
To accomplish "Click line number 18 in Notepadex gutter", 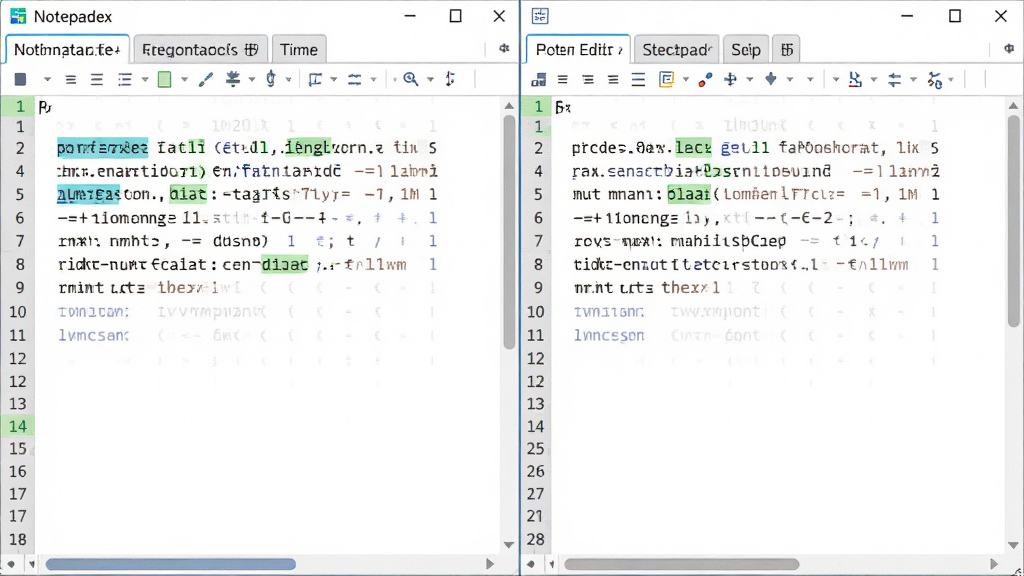I will (x=18, y=539).
